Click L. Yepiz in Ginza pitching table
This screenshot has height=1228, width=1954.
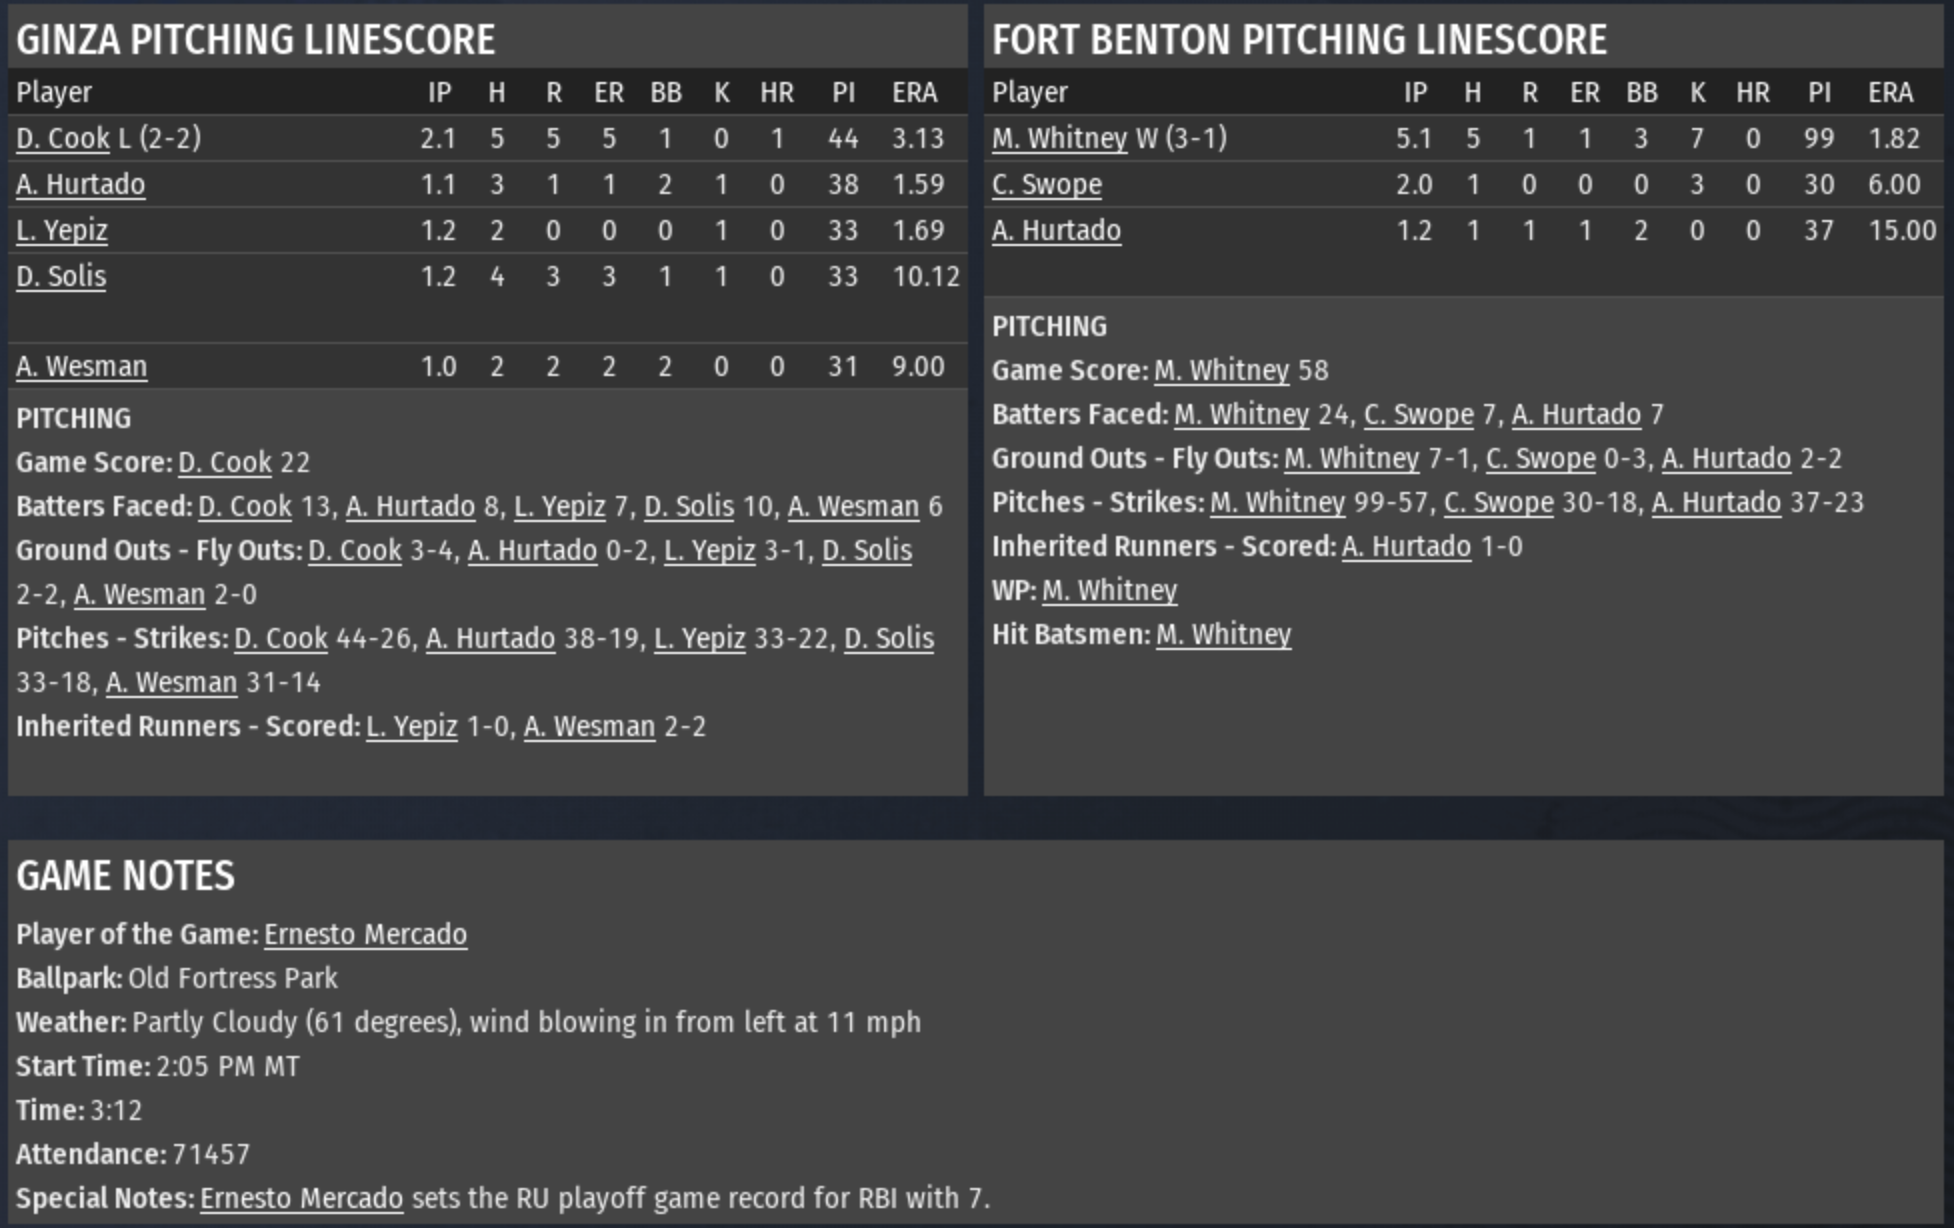pyautogui.click(x=62, y=230)
